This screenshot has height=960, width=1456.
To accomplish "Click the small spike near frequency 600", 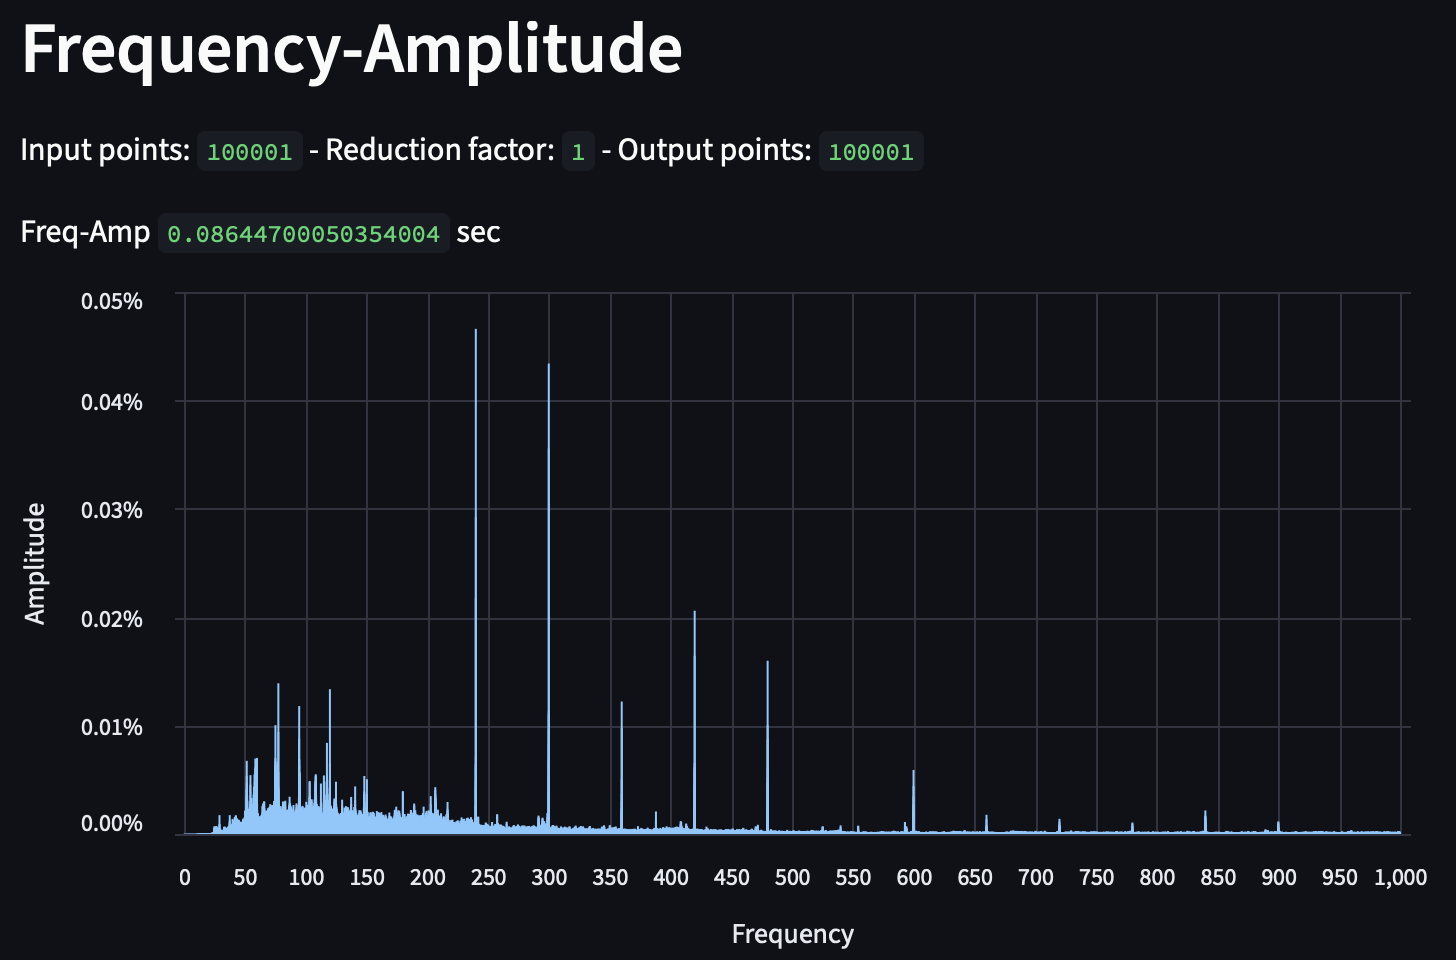I will click(913, 780).
